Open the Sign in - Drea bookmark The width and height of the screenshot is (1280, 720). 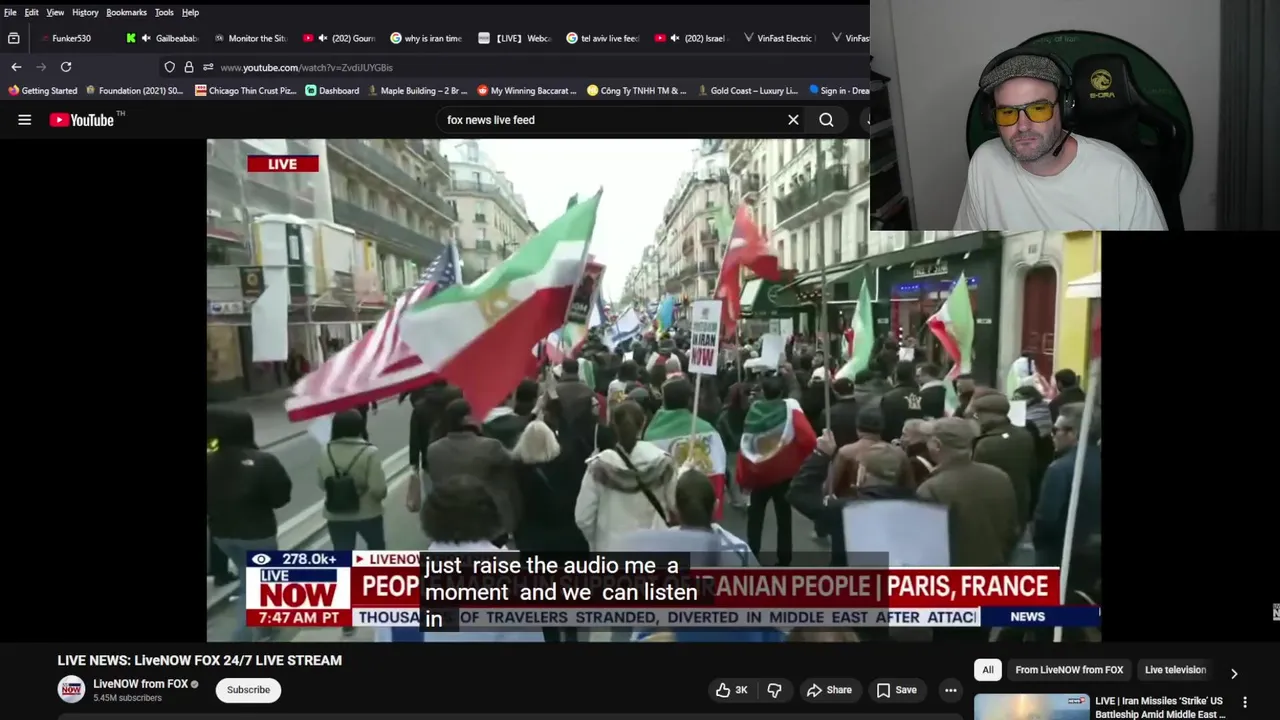[838, 90]
